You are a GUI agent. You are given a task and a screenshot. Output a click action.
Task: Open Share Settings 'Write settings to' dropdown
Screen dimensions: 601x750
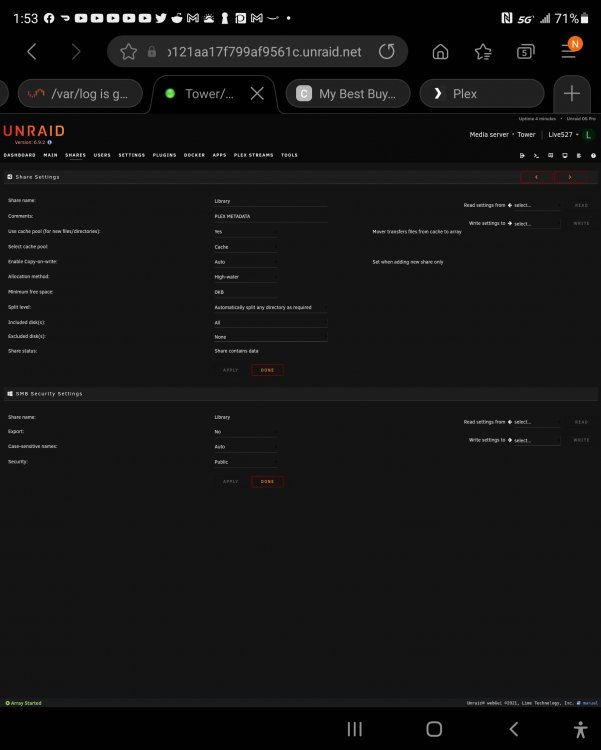pos(536,223)
